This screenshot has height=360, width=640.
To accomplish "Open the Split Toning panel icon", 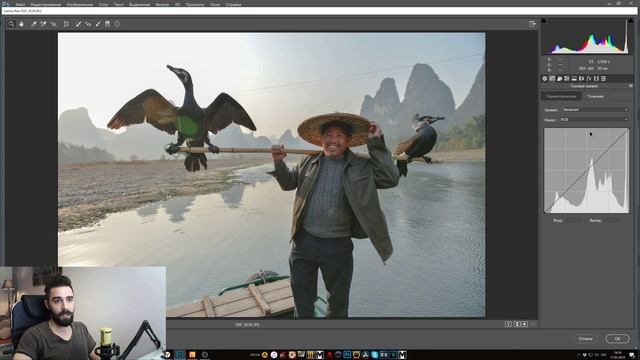I will [x=574, y=78].
